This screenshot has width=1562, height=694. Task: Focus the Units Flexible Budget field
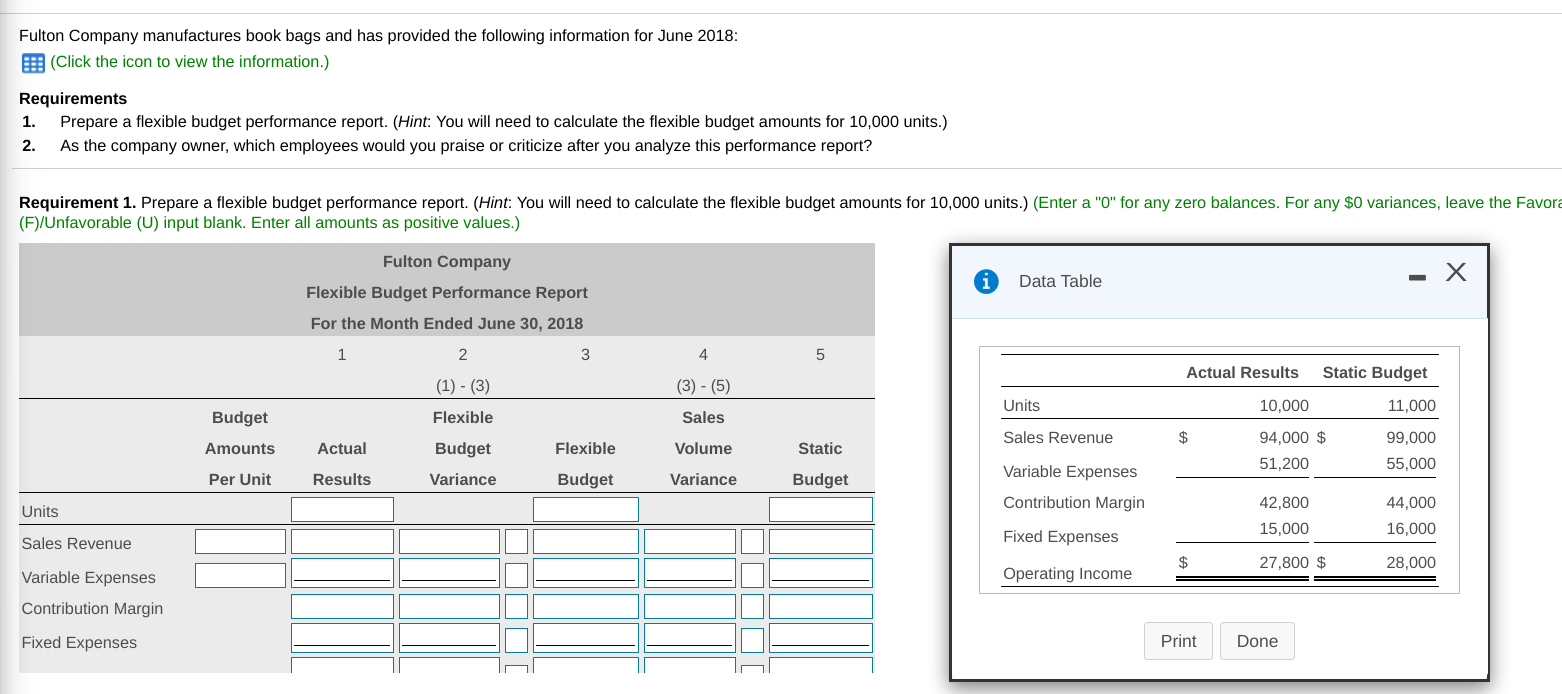tap(585, 509)
